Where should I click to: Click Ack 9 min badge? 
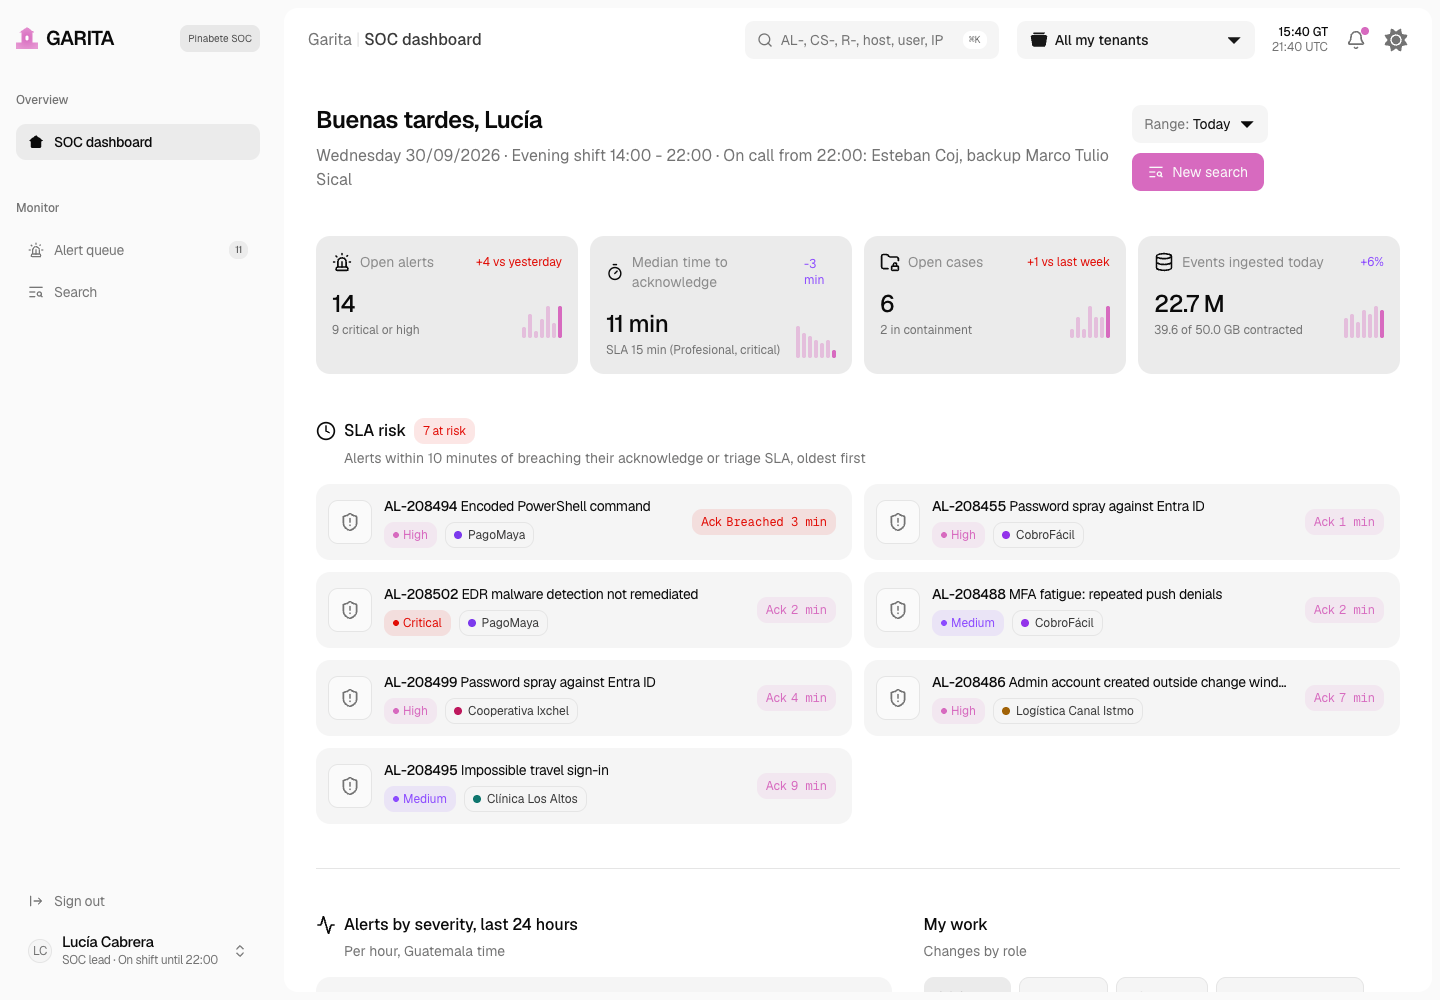(x=796, y=786)
